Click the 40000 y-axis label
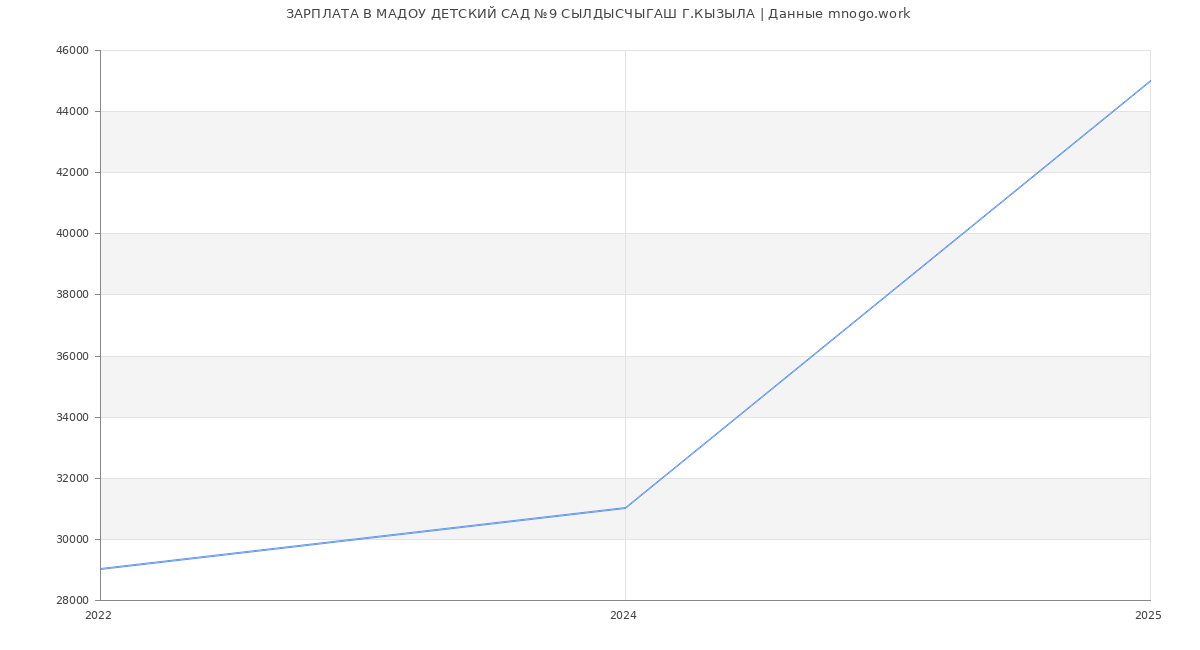 click(73, 234)
